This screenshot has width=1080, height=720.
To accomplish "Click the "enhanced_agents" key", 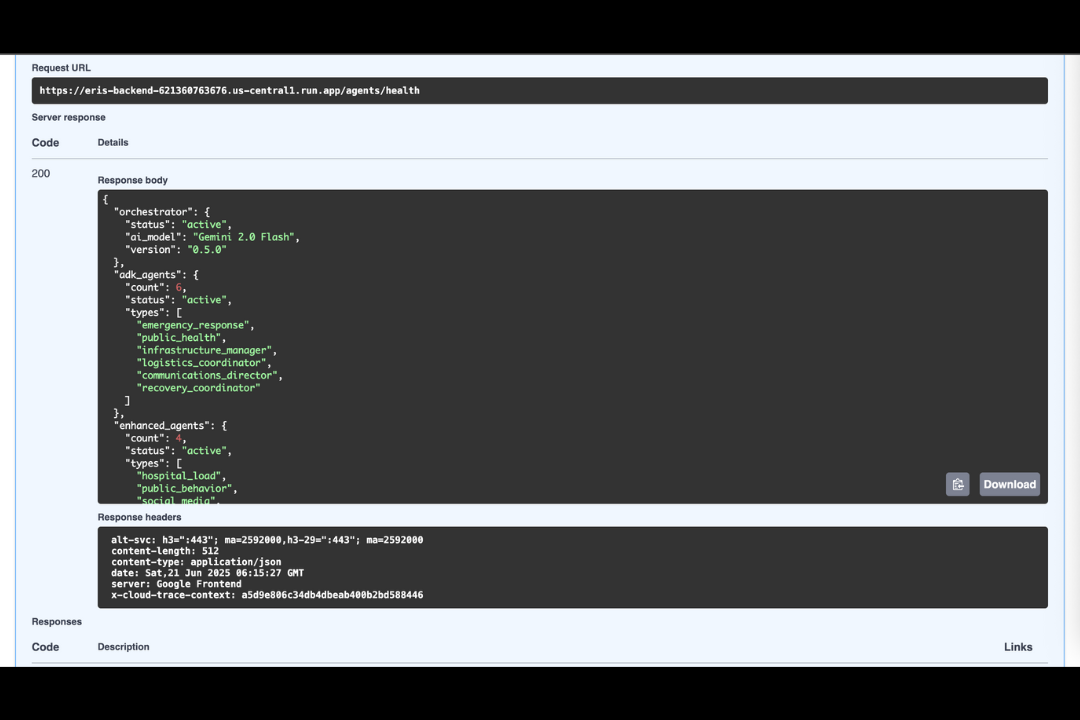I will (162, 426).
